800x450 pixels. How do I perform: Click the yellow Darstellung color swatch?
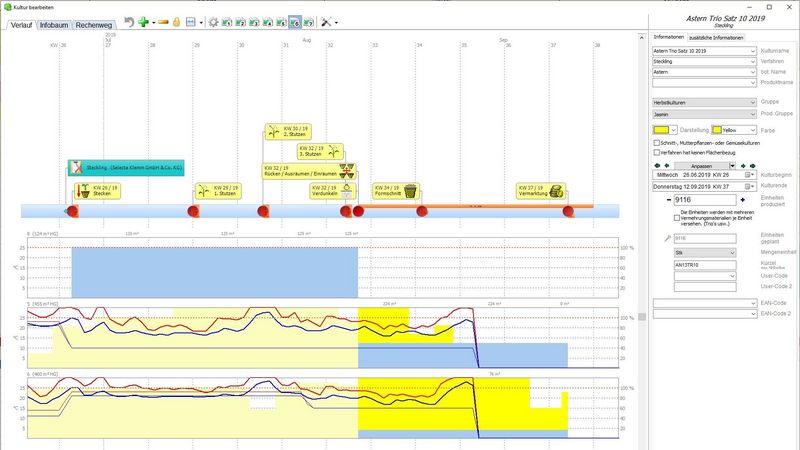[x=660, y=129]
